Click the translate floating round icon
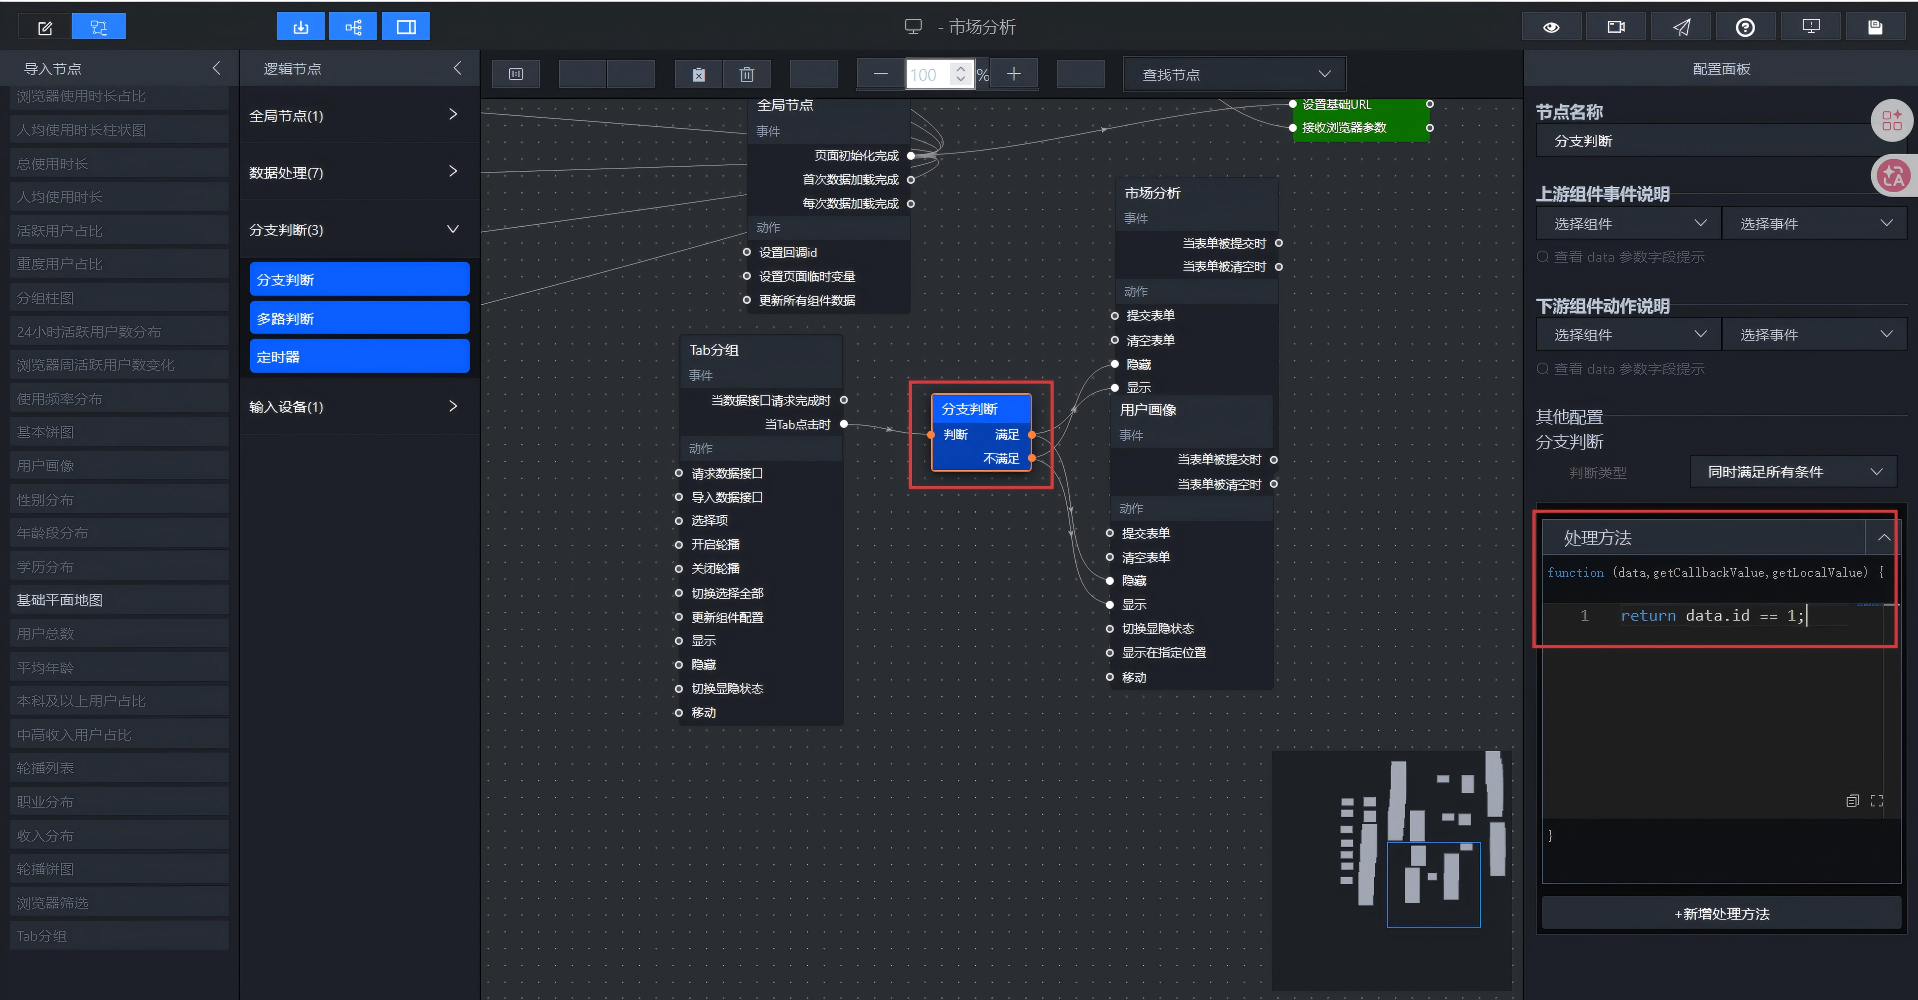The height and width of the screenshot is (1000, 1918). 1891,176
